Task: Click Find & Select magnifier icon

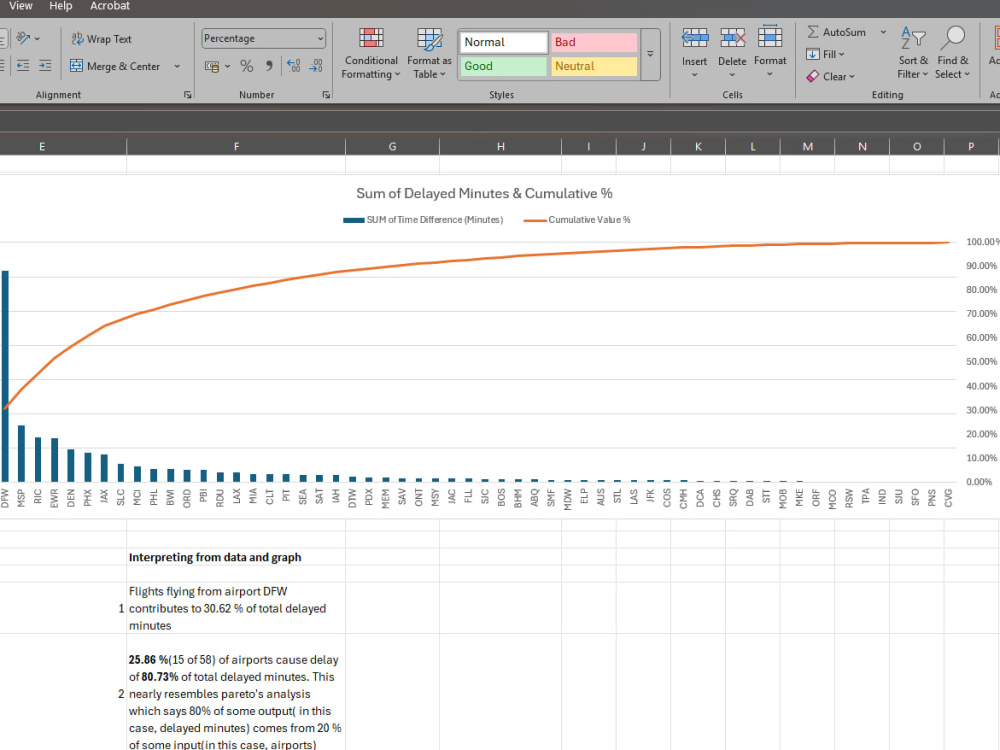Action: pos(953,38)
